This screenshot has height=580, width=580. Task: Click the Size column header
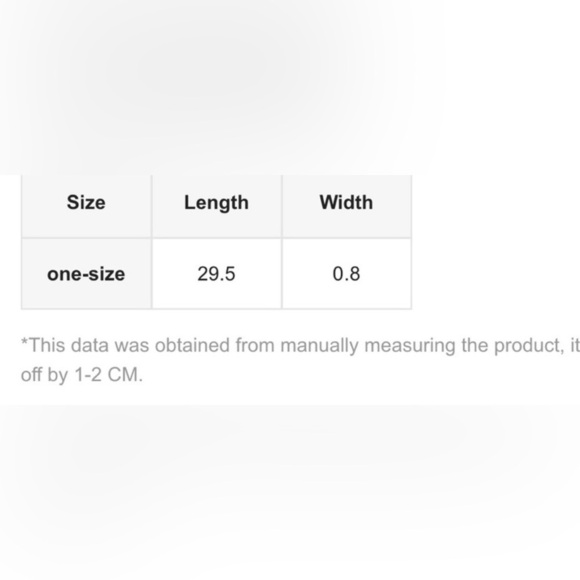(86, 203)
